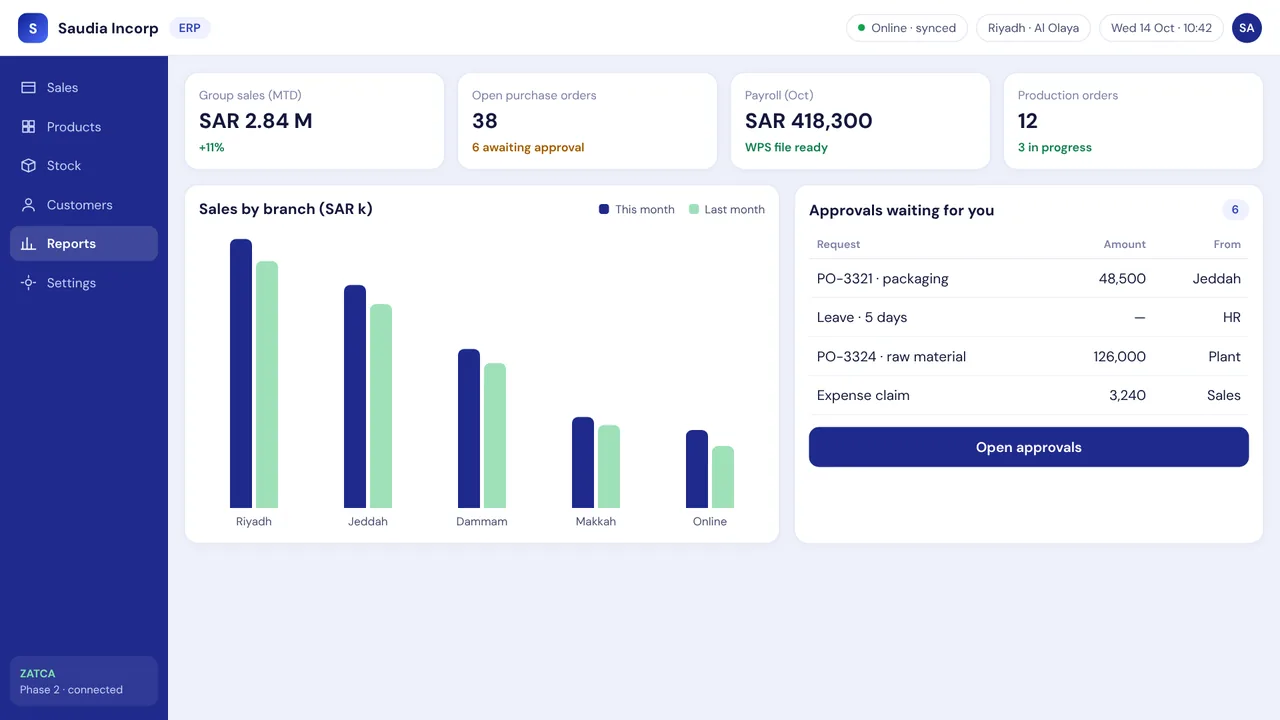
Task: Open Sales in sidebar
Action: (x=84, y=88)
